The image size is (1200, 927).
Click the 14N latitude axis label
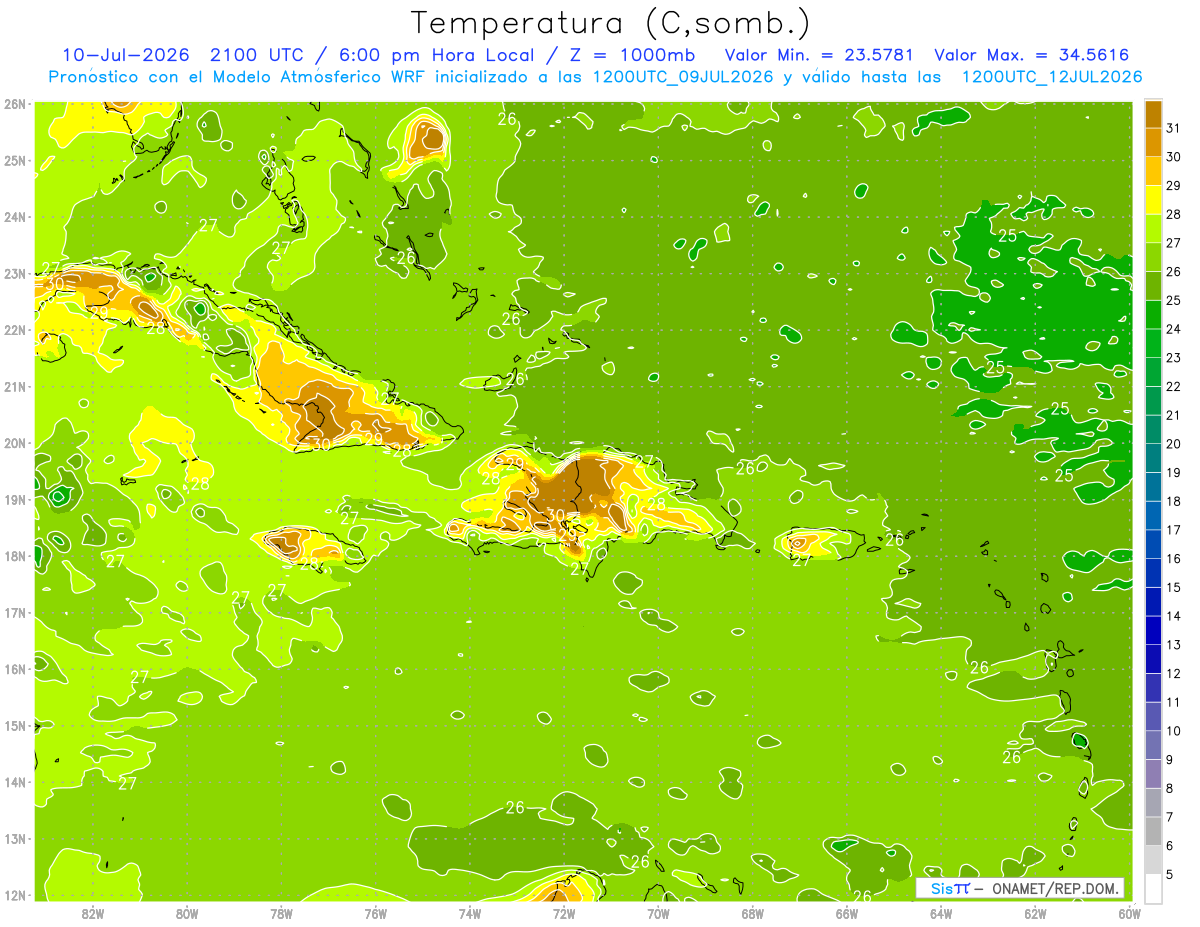(15, 782)
